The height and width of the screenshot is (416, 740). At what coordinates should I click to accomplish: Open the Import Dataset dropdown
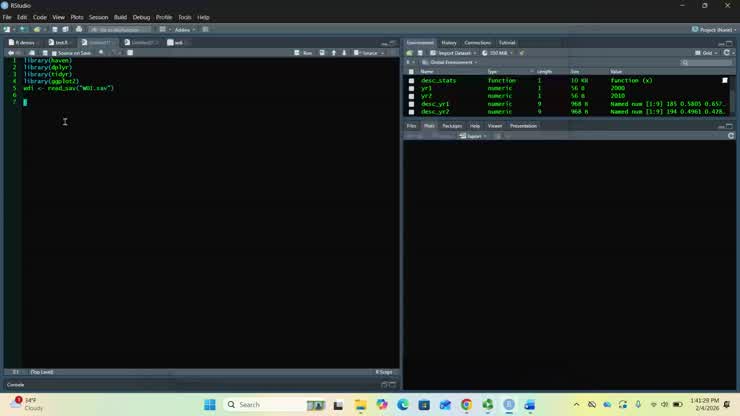(453, 53)
